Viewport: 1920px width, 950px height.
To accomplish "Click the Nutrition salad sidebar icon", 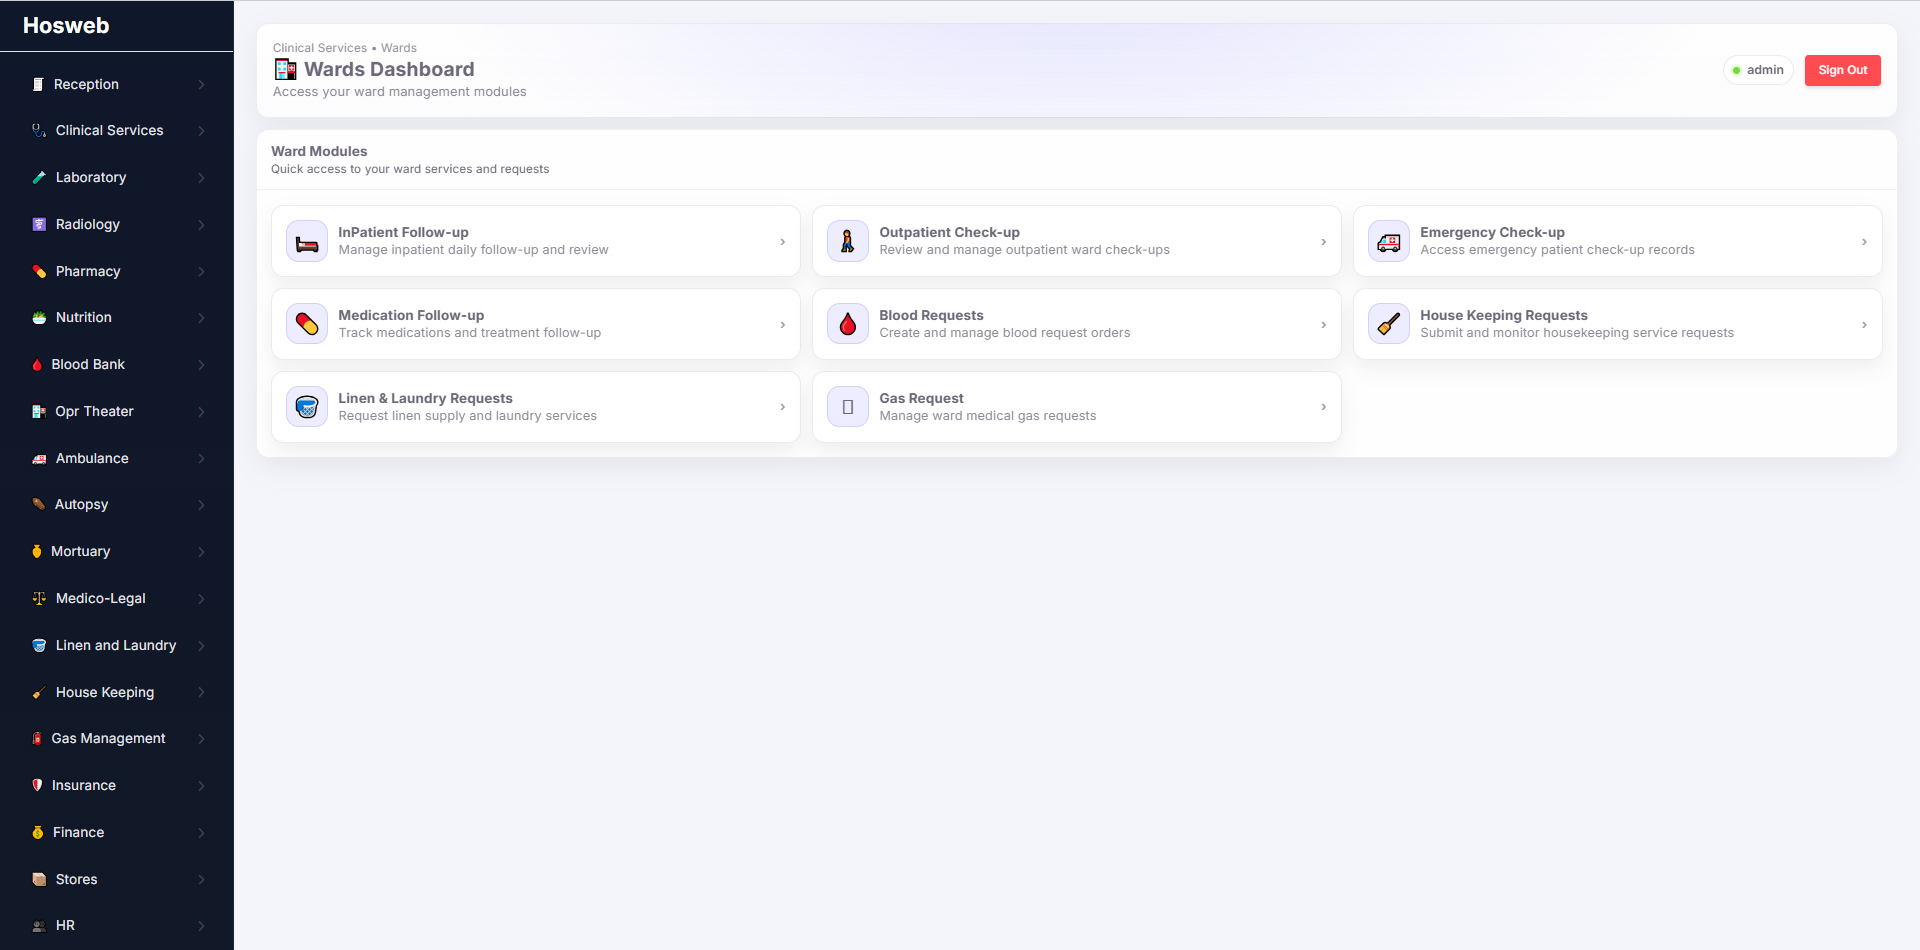I will 39,317.
